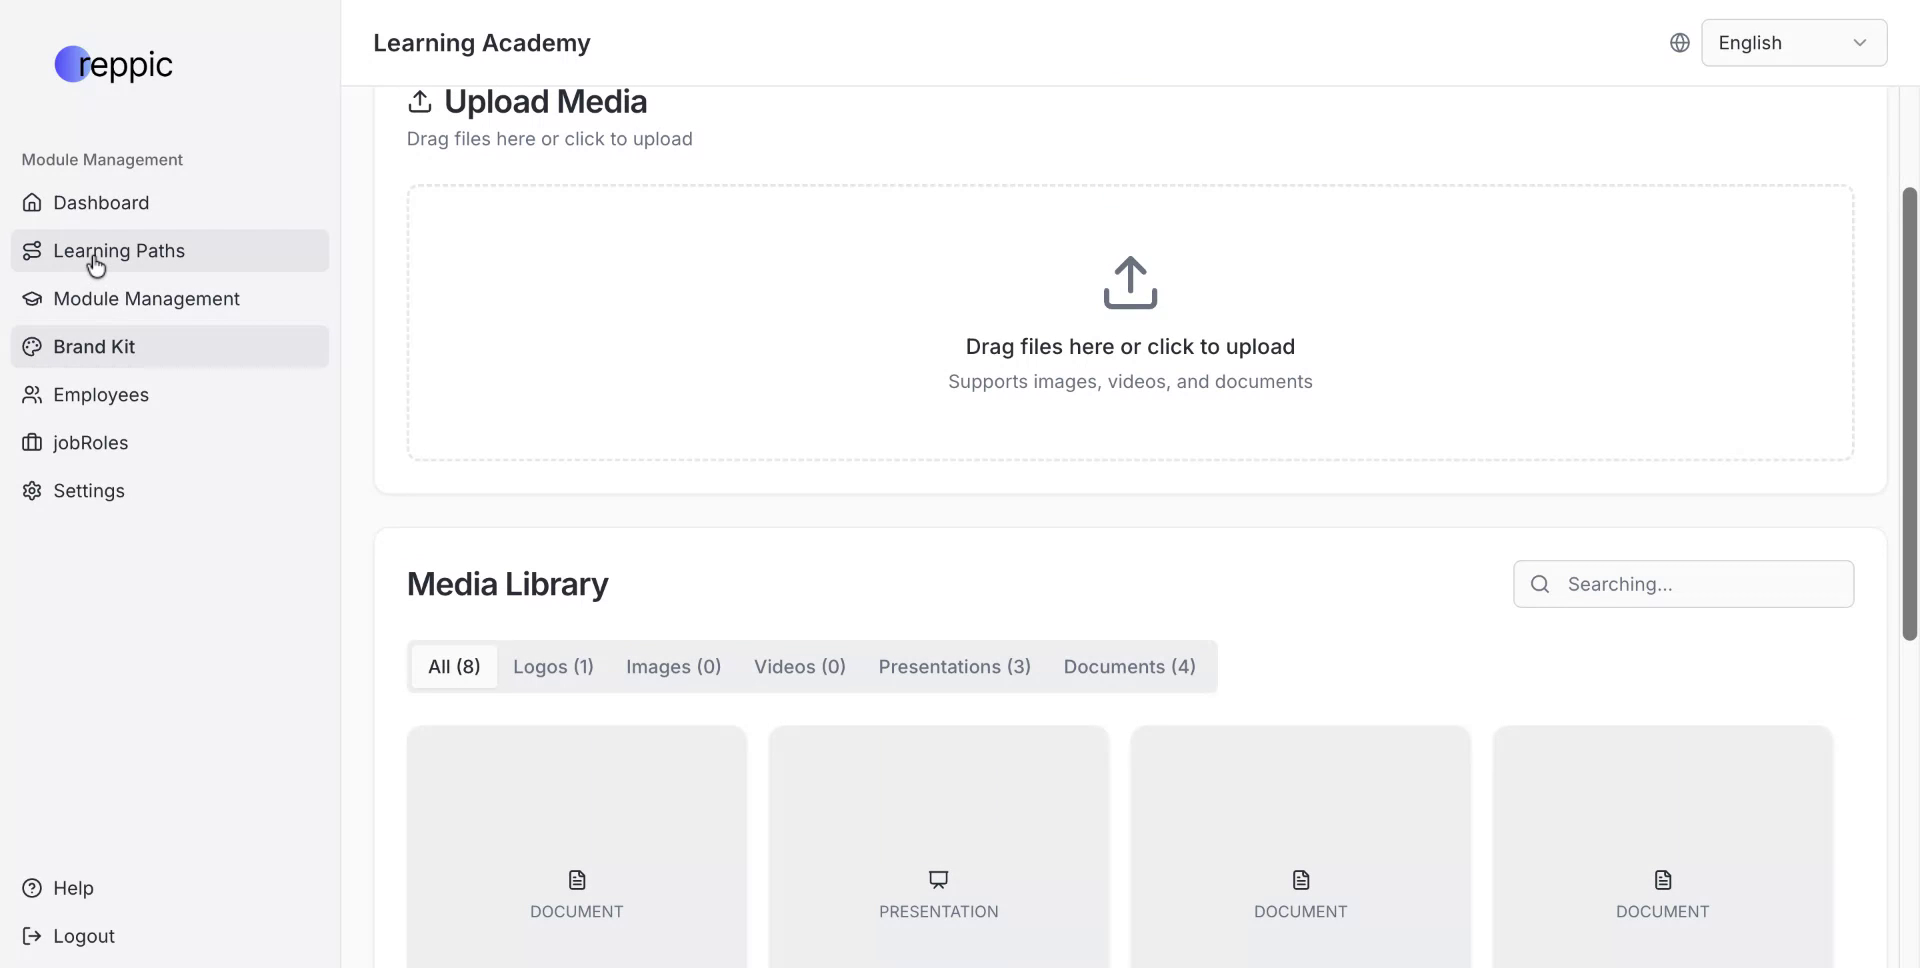
Task: Click the upload arrow icon in drop zone
Action: 1129,282
